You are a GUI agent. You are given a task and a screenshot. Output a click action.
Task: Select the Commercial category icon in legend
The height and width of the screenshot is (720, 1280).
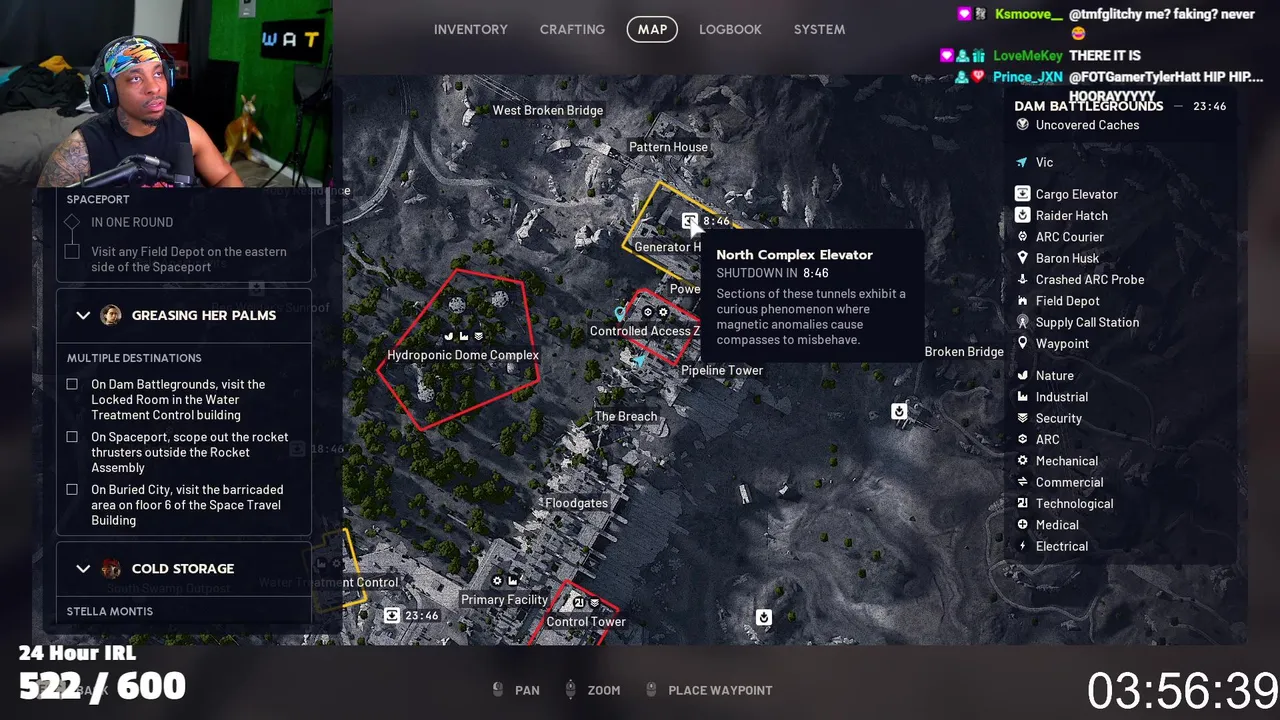pos(1022,482)
